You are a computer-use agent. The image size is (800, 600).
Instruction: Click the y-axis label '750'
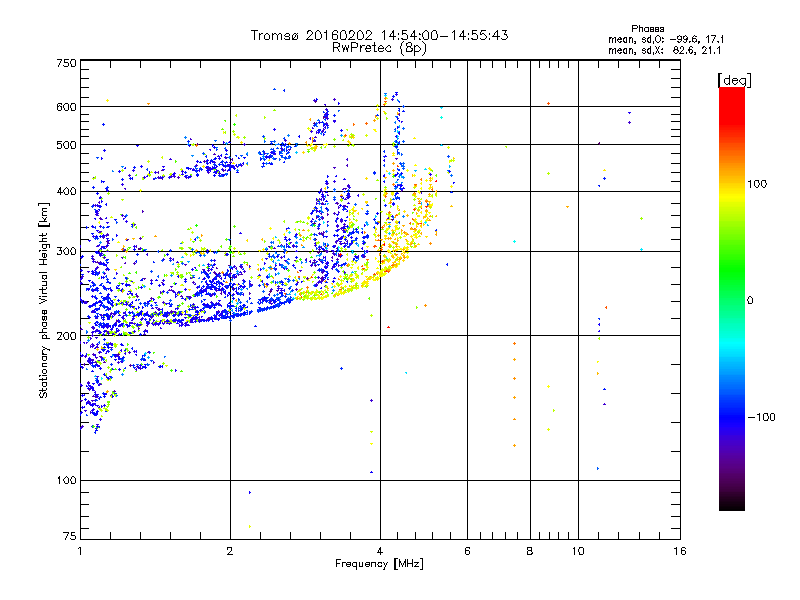pyautogui.click(x=66, y=63)
